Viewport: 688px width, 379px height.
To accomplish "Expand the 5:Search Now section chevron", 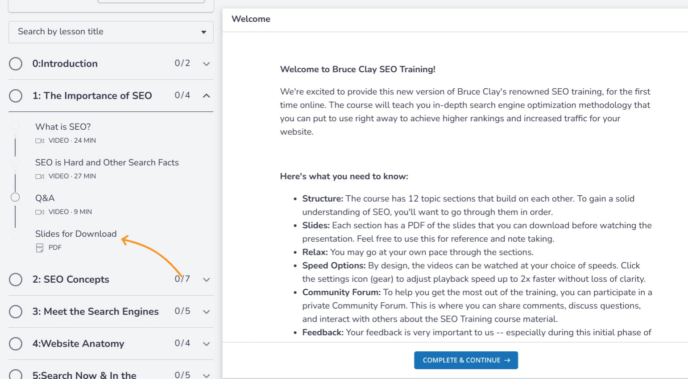I will (x=206, y=375).
